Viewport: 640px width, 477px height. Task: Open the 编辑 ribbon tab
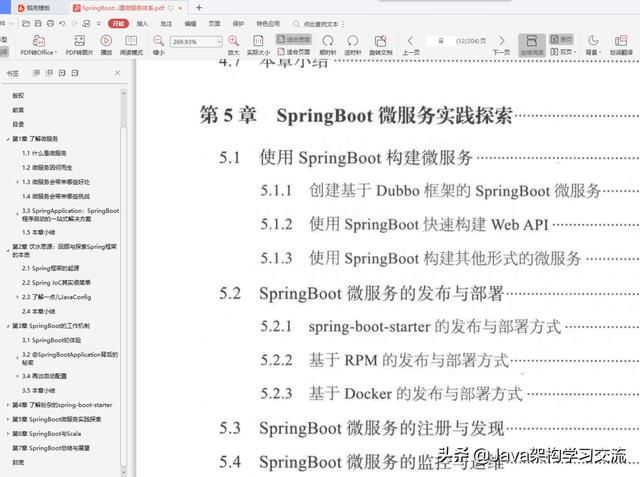click(x=190, y=24)
